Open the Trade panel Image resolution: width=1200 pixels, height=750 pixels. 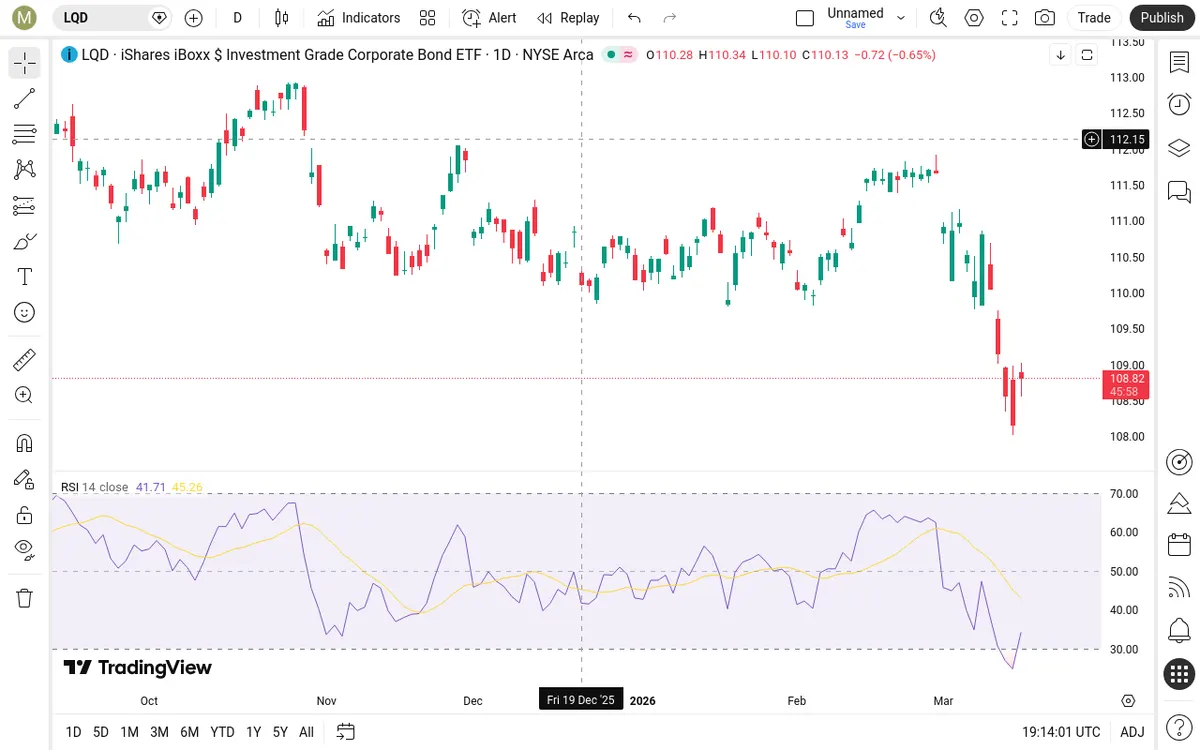[x=1094, y=18]
